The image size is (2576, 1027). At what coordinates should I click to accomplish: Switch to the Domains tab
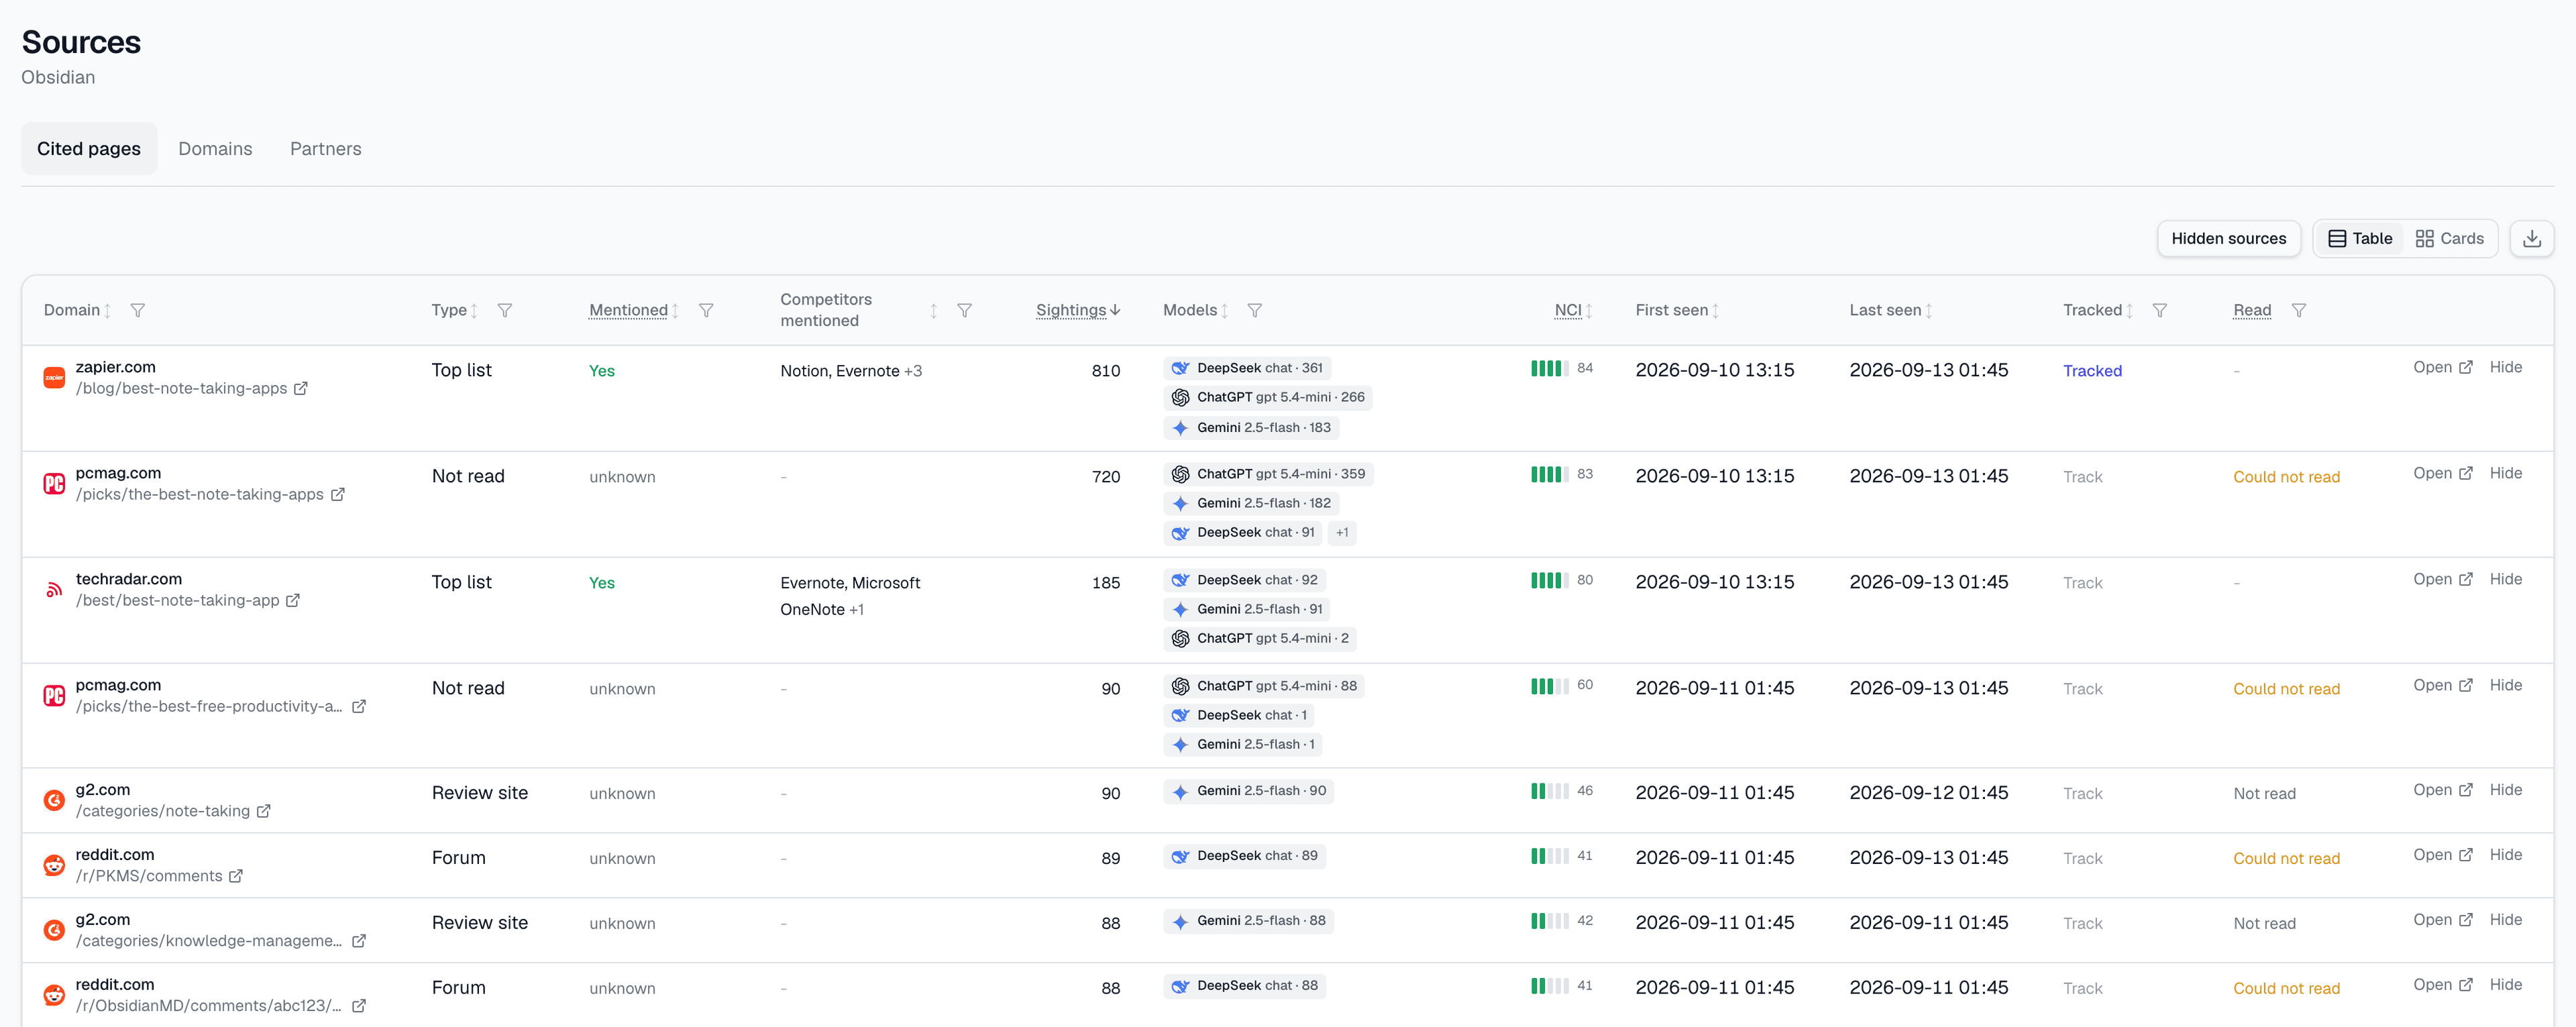215,149
